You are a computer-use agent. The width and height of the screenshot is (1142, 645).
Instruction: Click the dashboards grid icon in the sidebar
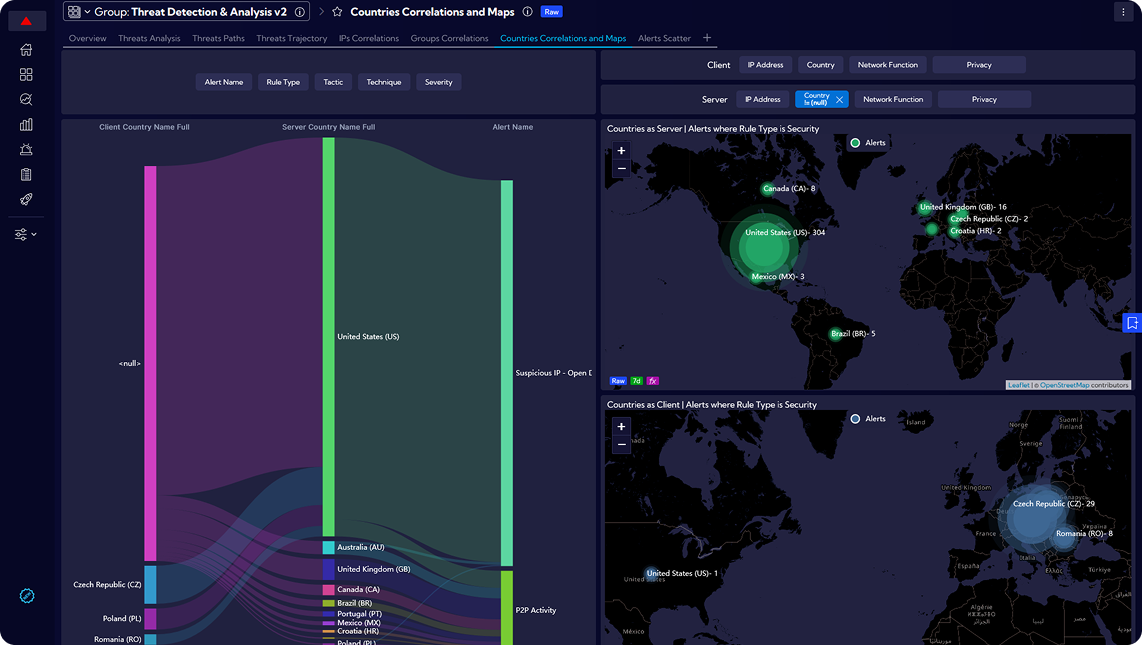[x=26, y=75]
